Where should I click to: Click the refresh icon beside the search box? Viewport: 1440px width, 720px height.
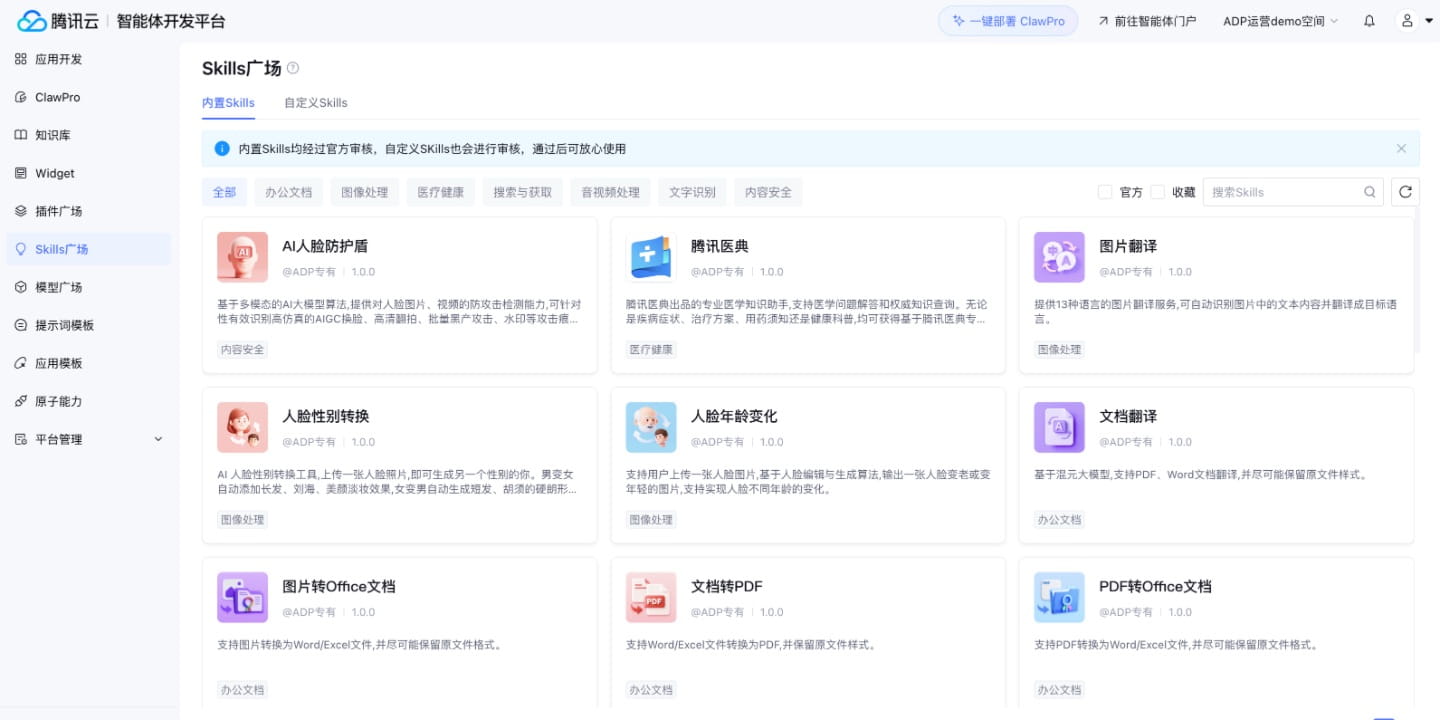coord(1405,192)
